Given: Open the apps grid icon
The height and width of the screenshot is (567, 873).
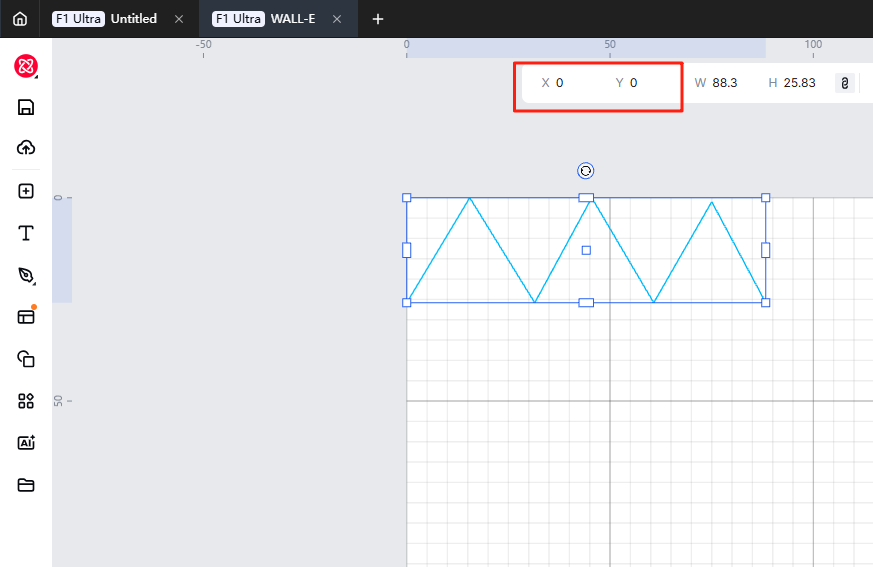Looking at the screenshot, I should tap(26, 401).
